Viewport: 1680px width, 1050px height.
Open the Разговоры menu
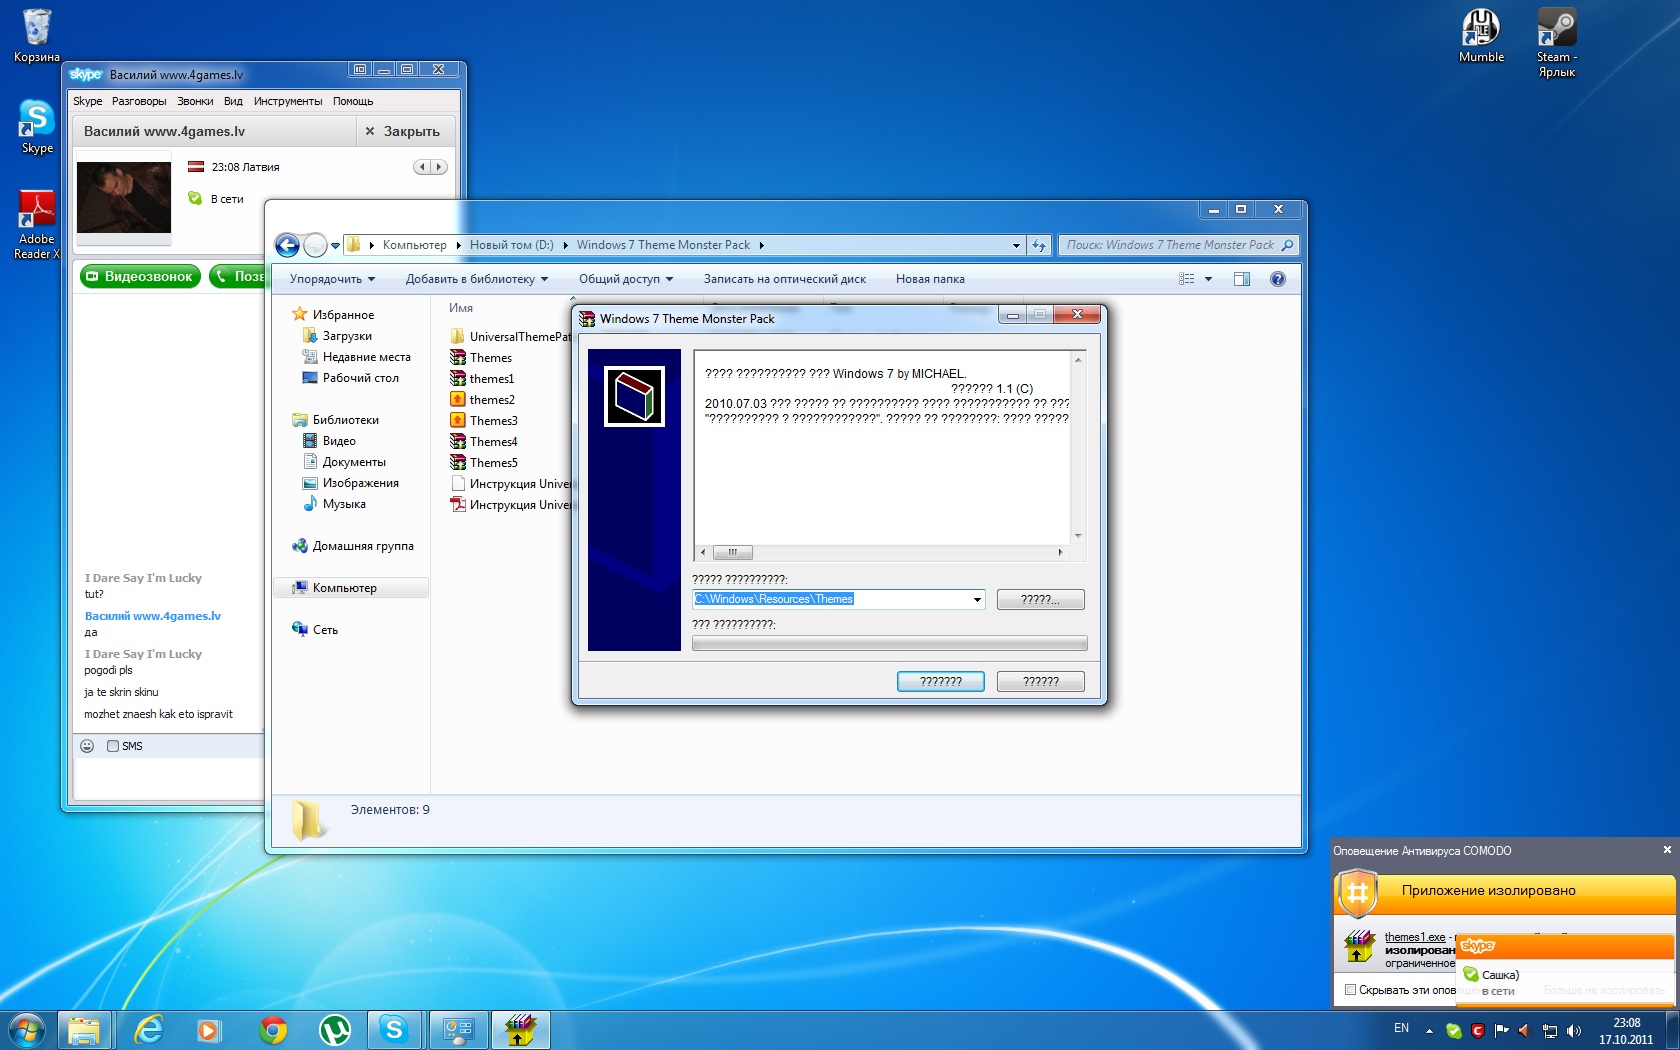(139, 101)
